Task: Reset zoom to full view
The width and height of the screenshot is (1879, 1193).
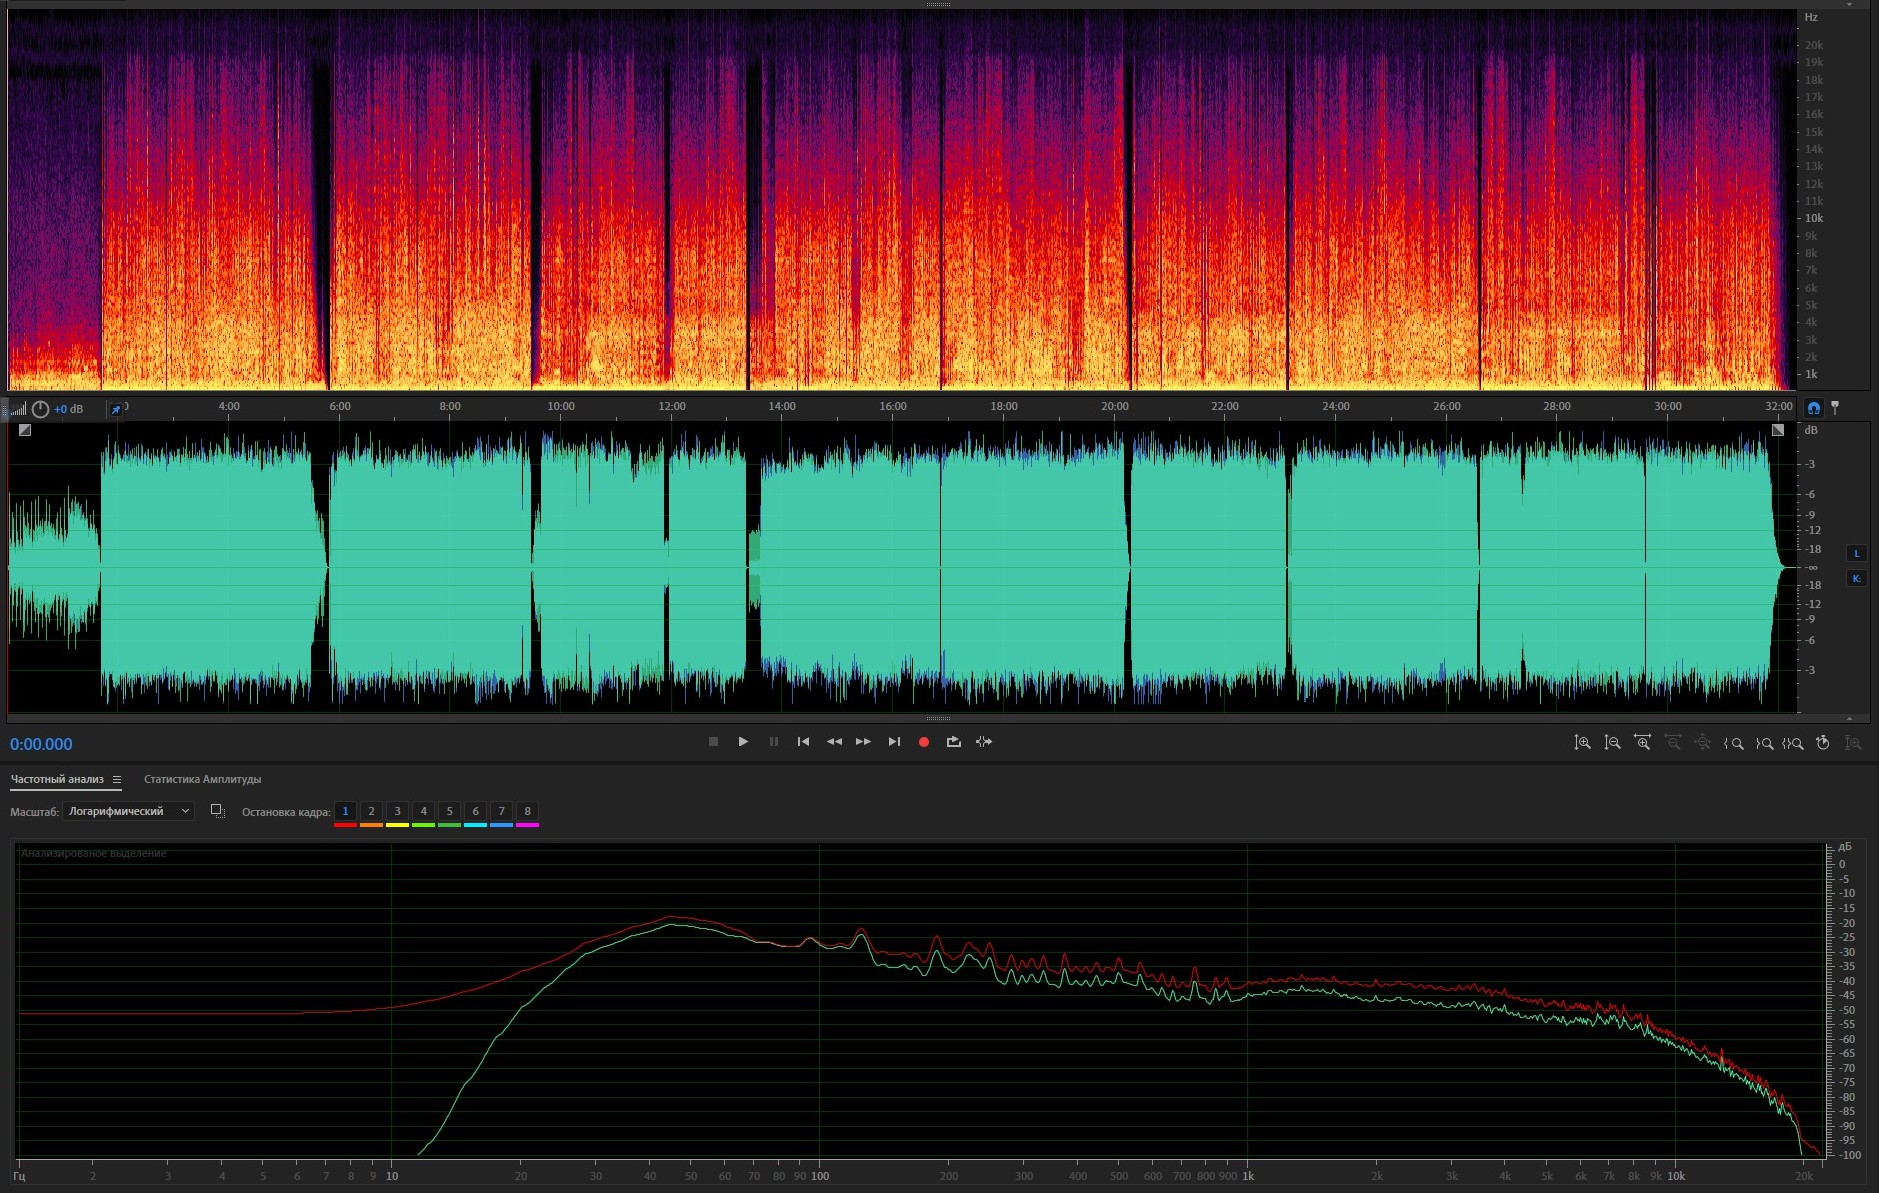Action: point(1823,743)
